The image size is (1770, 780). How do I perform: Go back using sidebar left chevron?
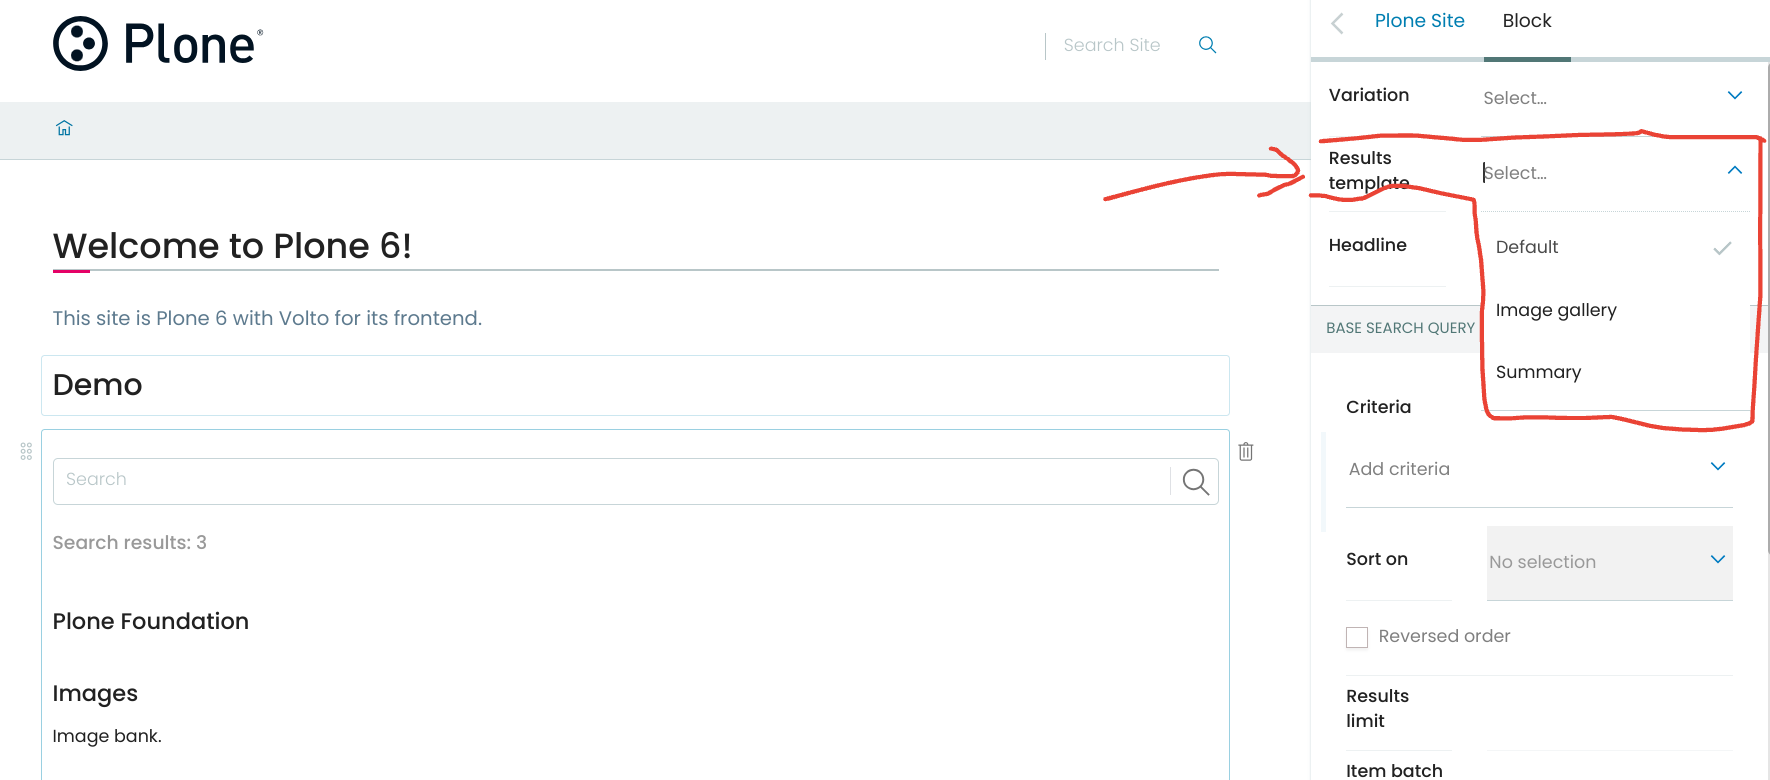(1337, 23)
